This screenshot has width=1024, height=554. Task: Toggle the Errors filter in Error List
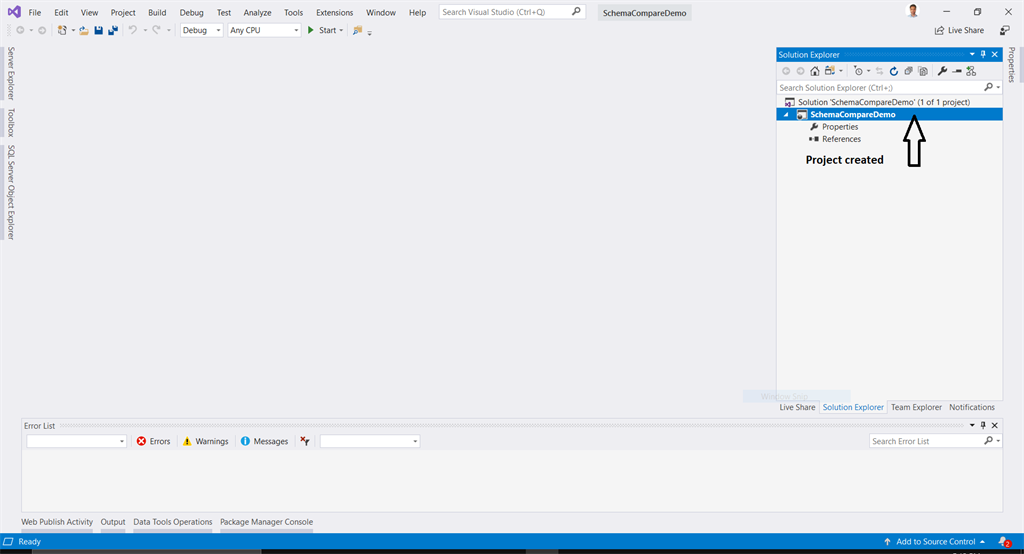click(153, 442)
